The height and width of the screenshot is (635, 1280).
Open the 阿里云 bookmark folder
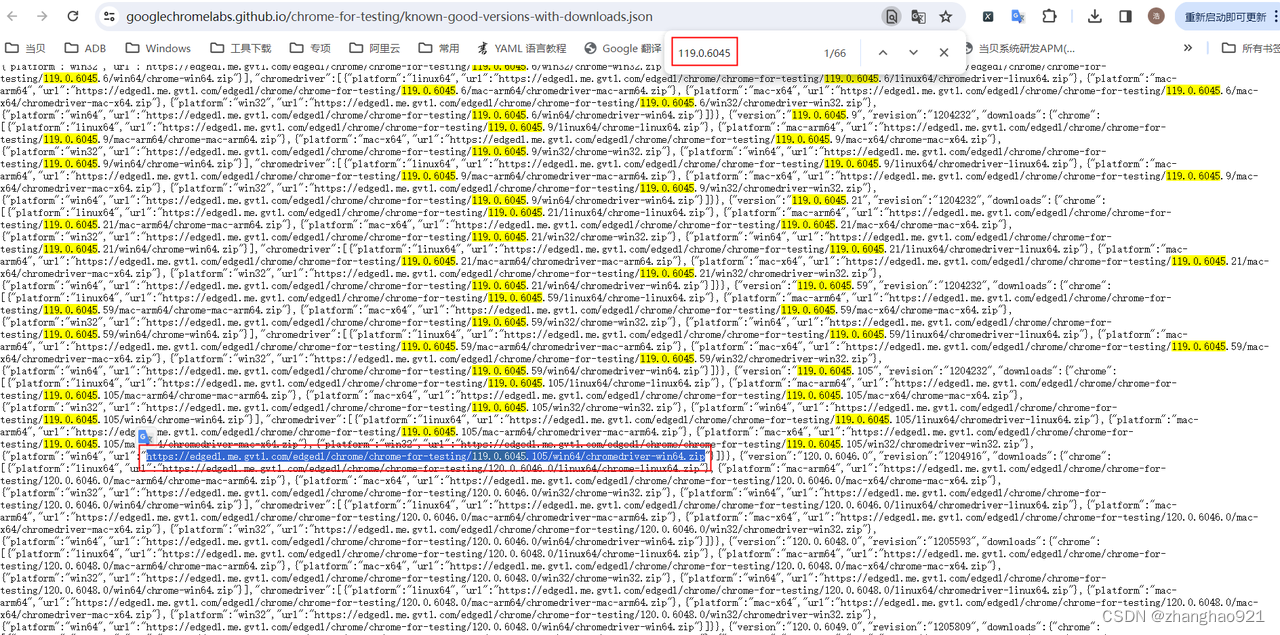pos(375,48)
